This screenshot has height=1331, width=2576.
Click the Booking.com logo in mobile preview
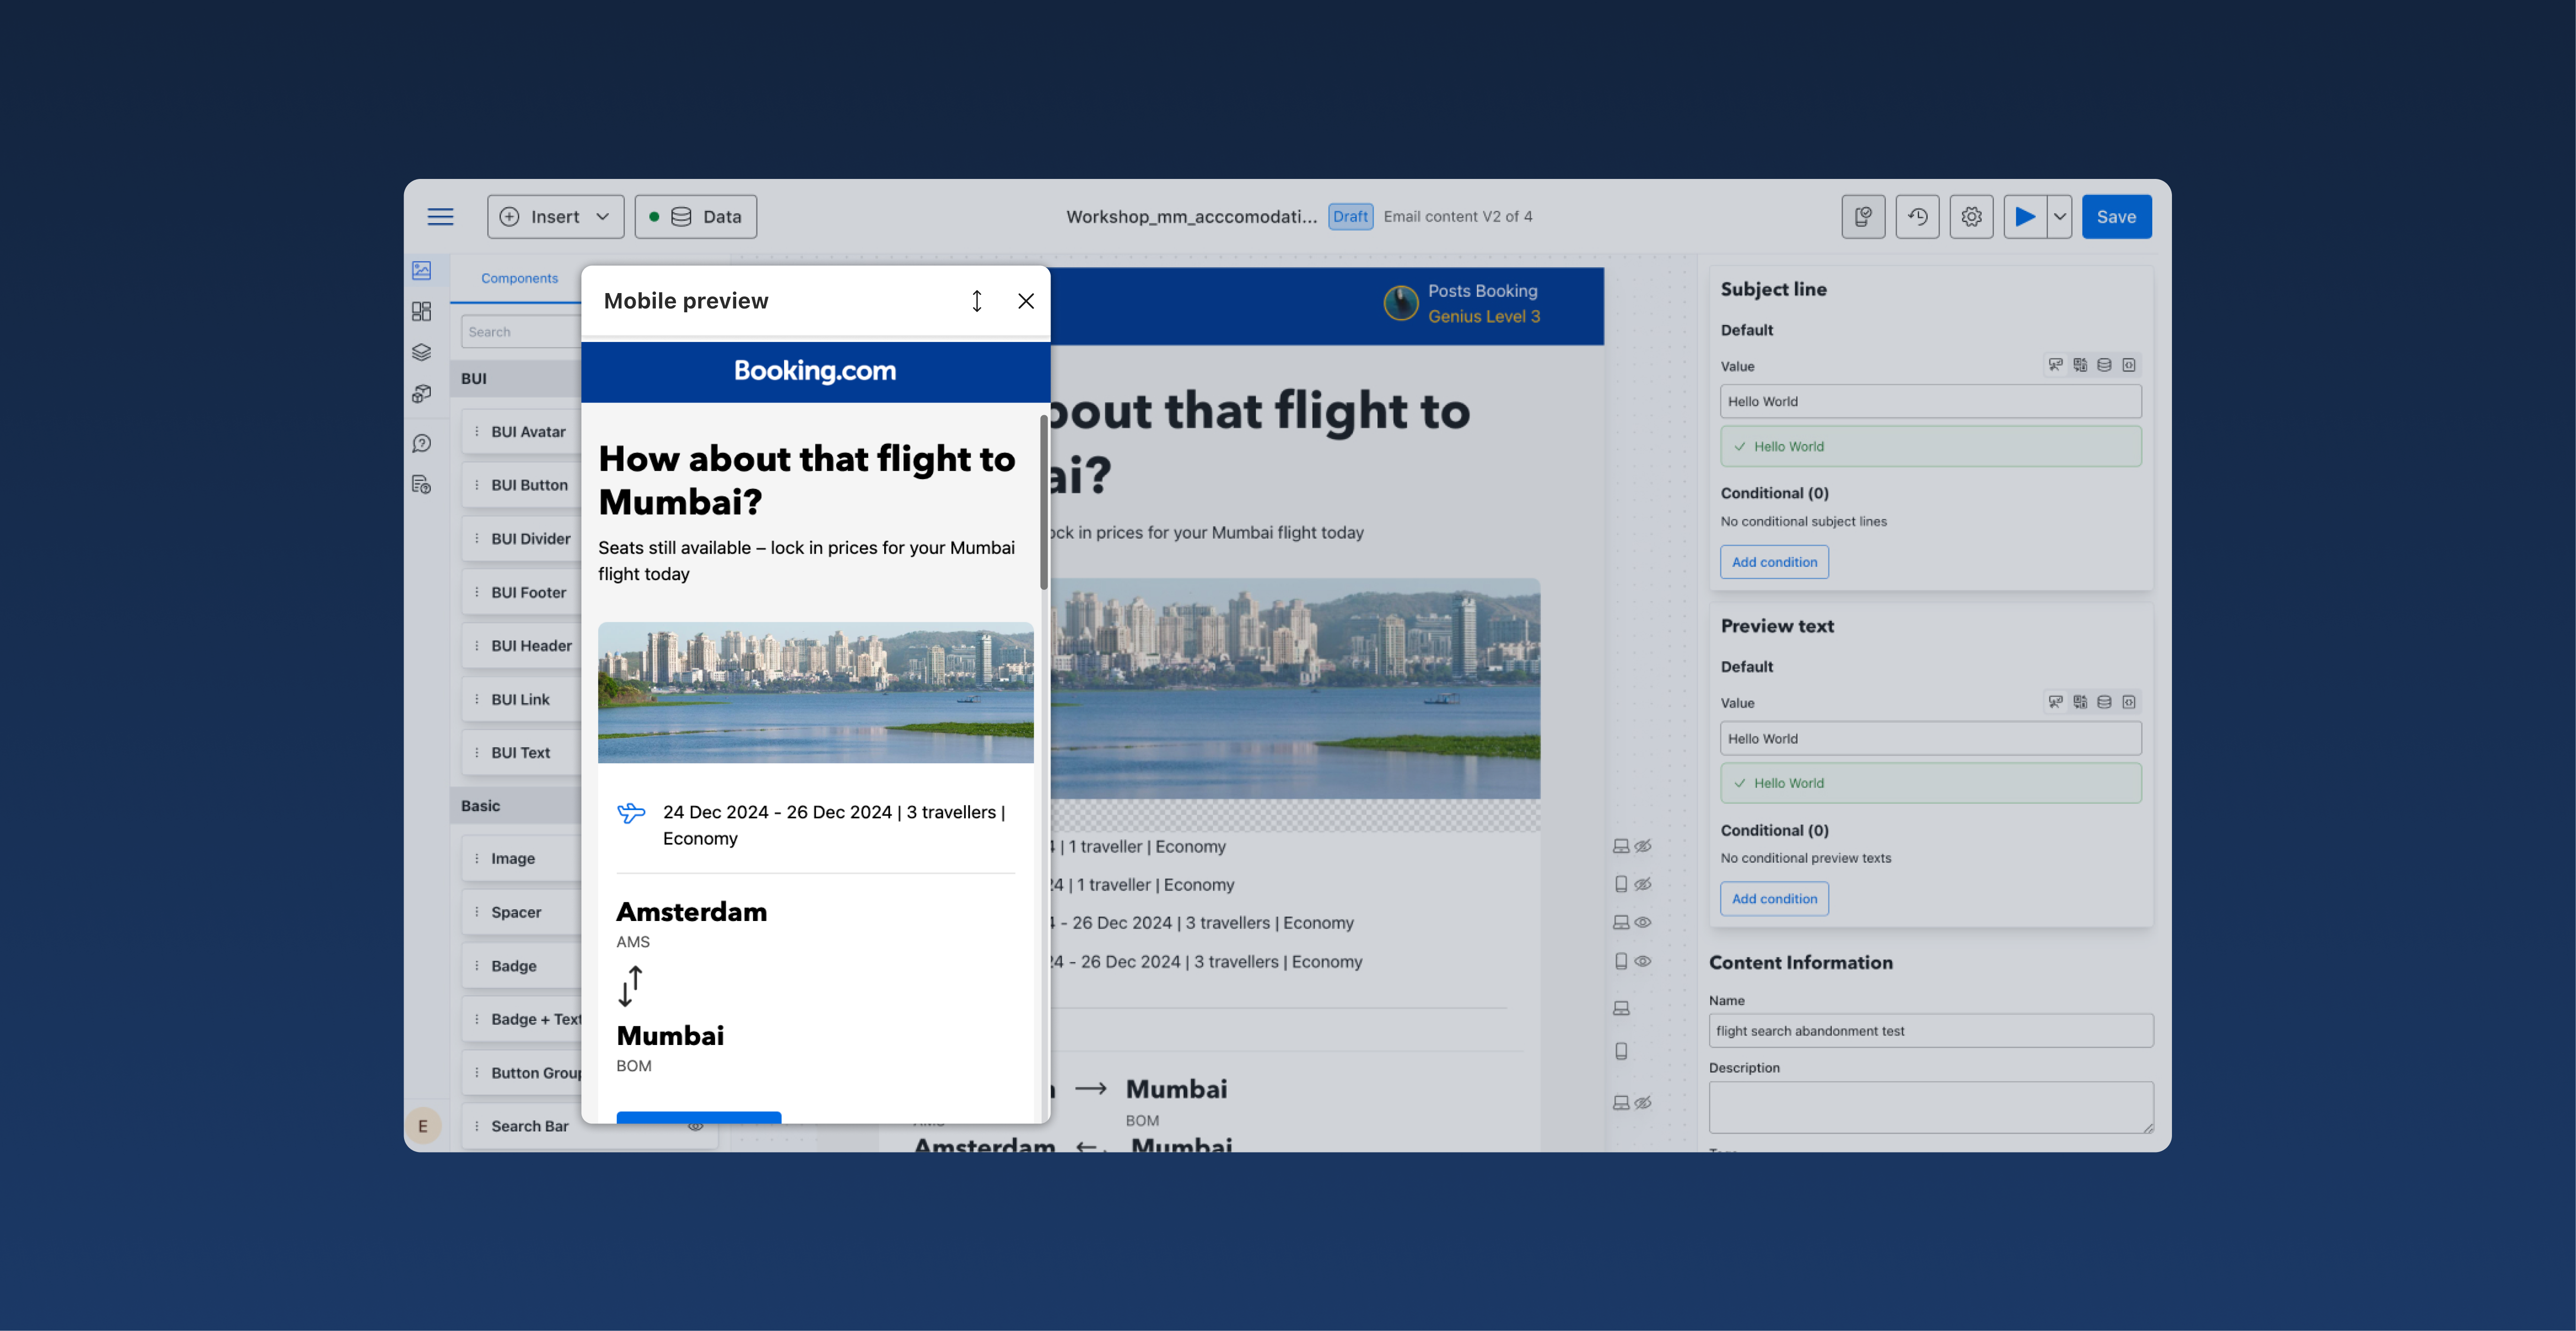click(815, 371)
